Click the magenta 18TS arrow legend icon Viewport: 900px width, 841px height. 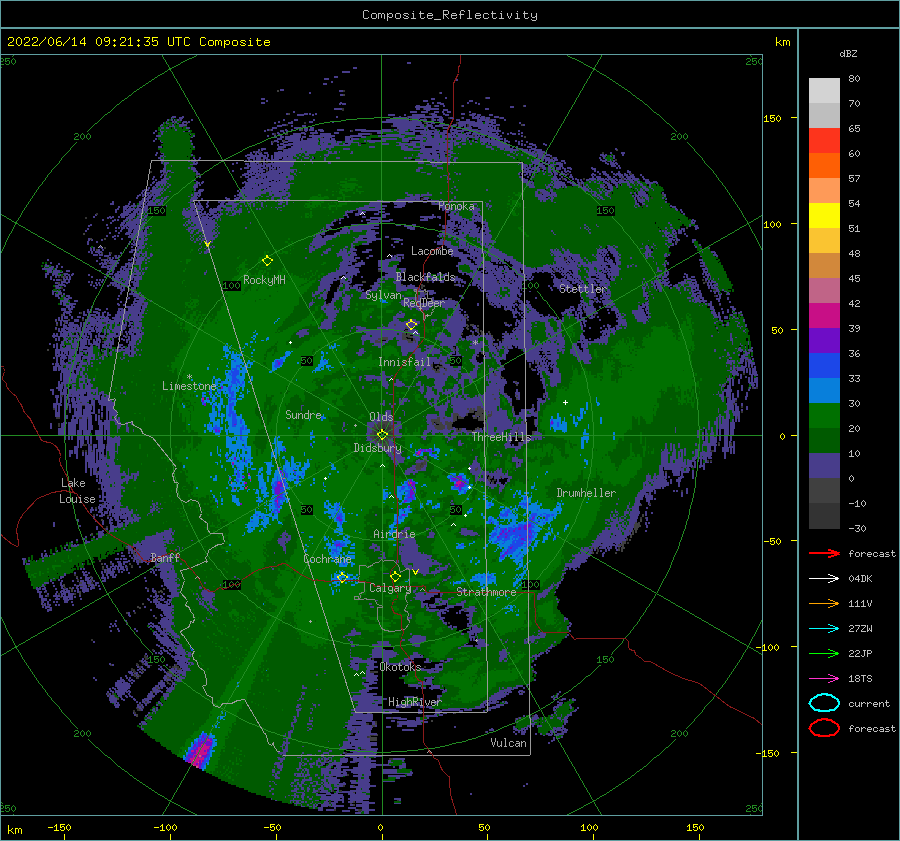click(824, 679)
